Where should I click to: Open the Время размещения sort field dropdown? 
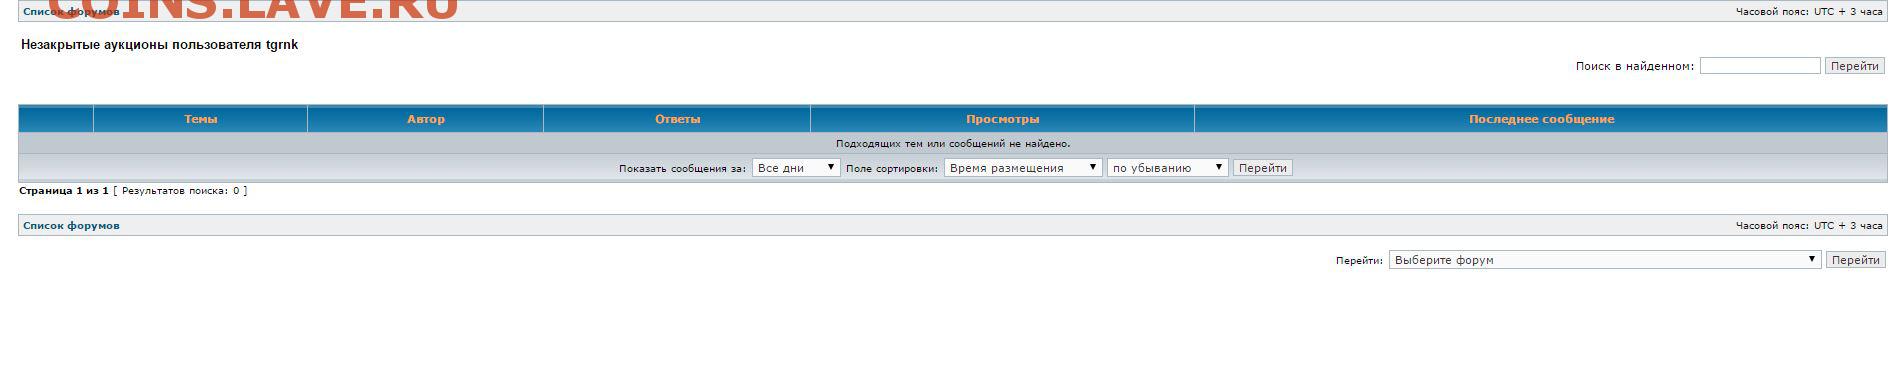coord(1023,168)
